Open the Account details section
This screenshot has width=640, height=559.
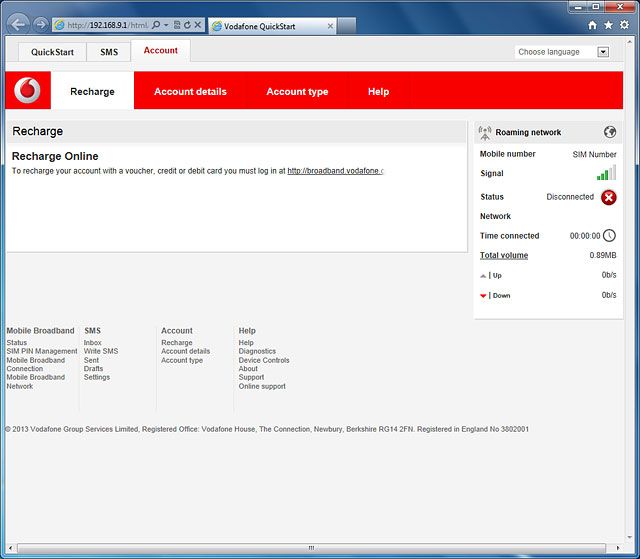click(x=190, y=91)
